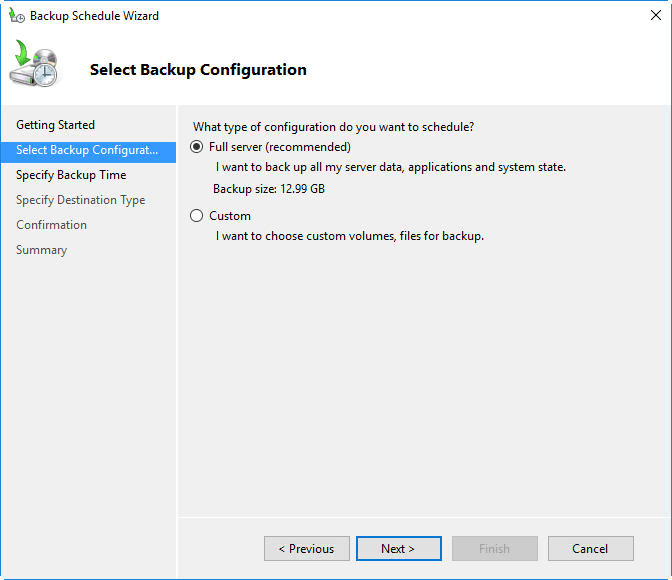
Task: Close the Backup Schedule Wizard window
Action: click(656, 16)
